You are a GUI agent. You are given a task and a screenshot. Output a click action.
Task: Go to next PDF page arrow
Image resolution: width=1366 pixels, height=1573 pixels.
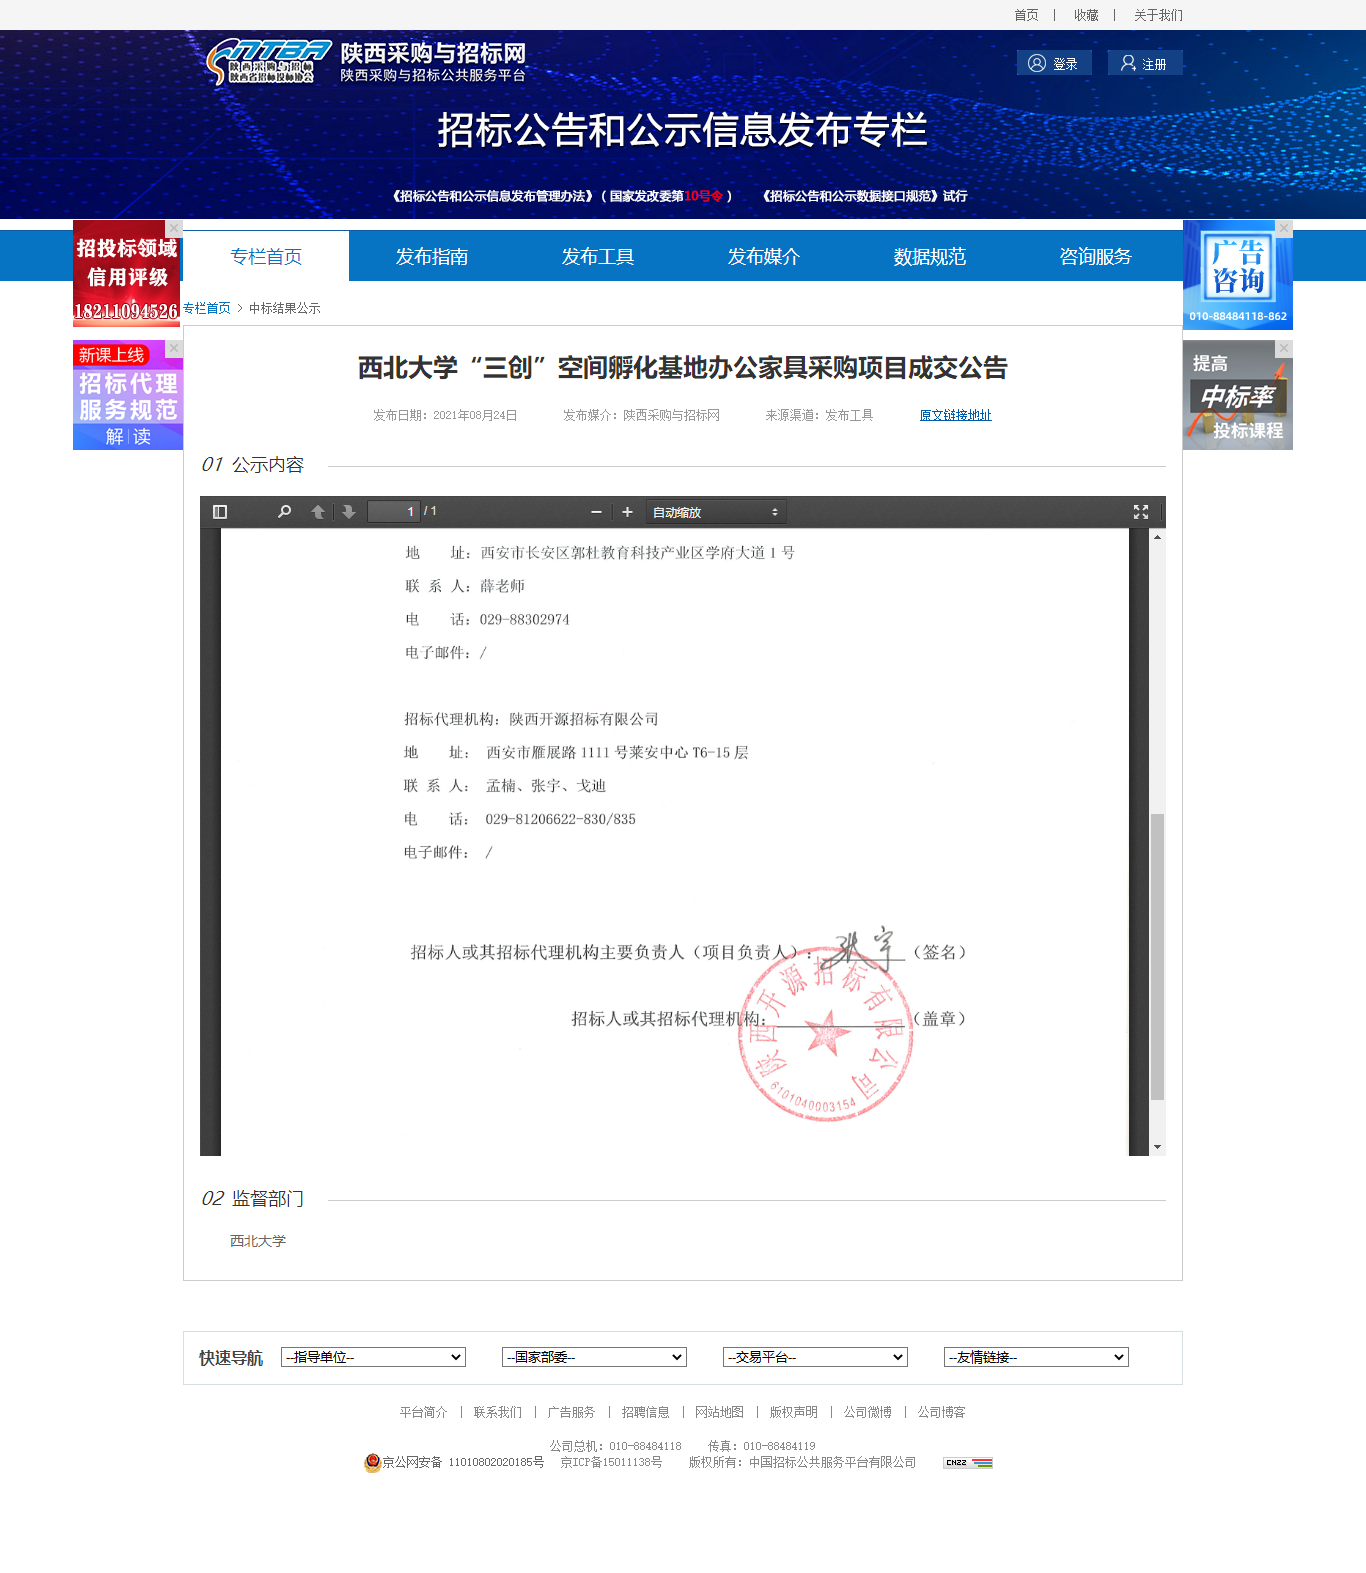point(348,512)
